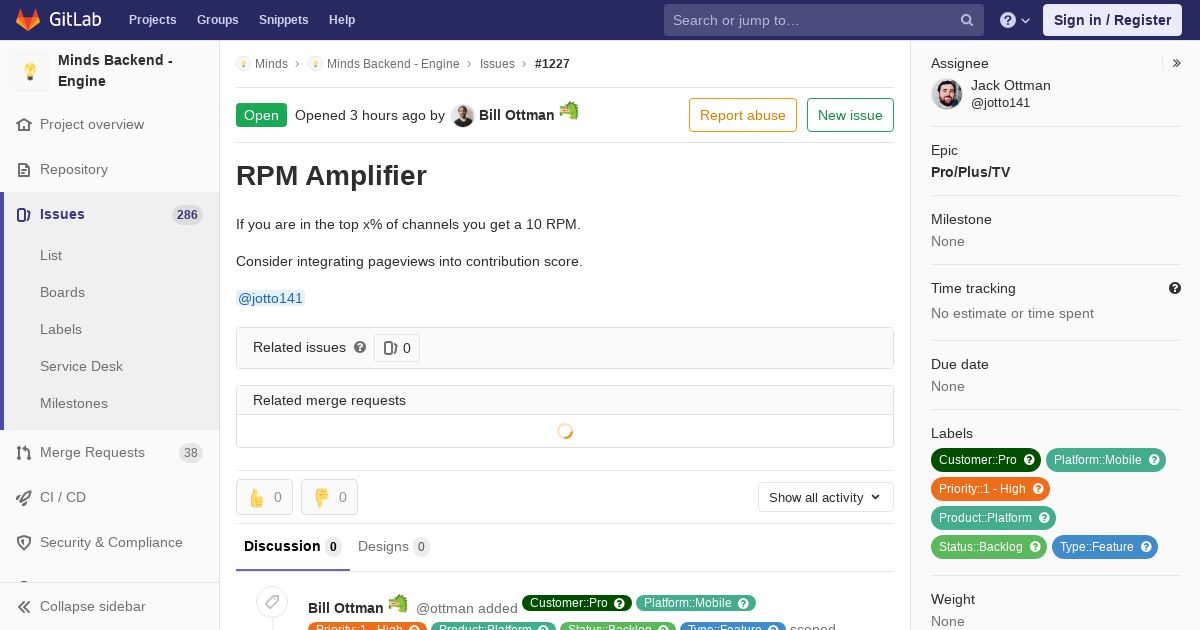1200x630 pixels.
Task: Click help icon on Priority::1 - High label
Action: coord(1038,489)
